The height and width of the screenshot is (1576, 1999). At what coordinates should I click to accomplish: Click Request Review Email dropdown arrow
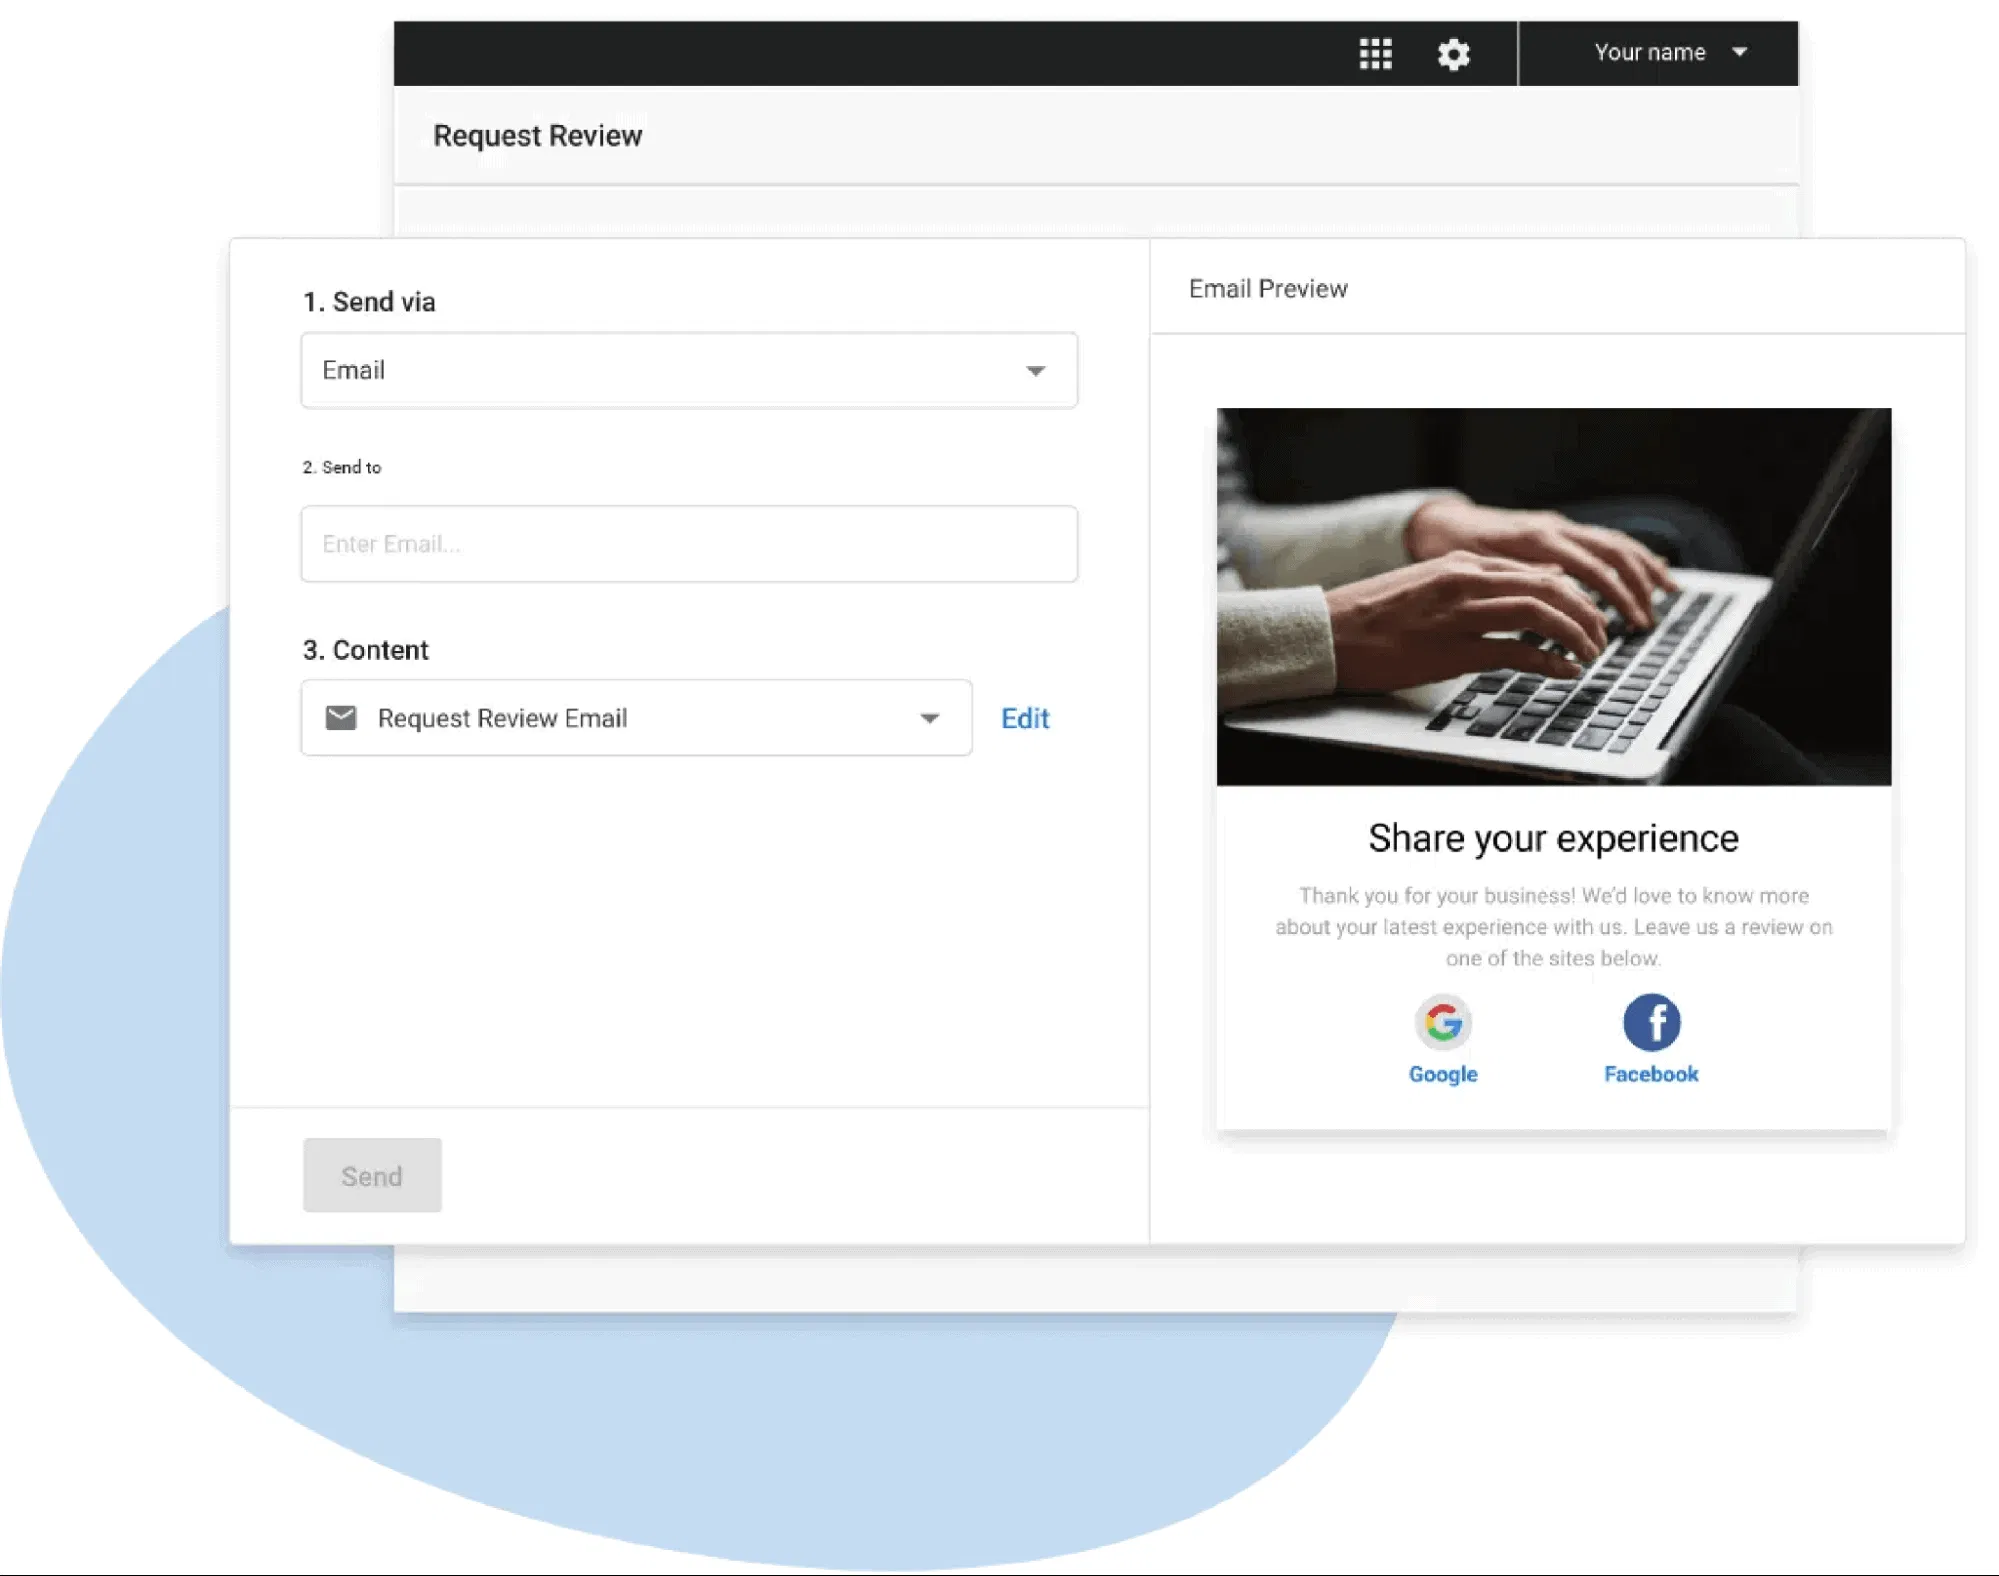pos(929,718)
